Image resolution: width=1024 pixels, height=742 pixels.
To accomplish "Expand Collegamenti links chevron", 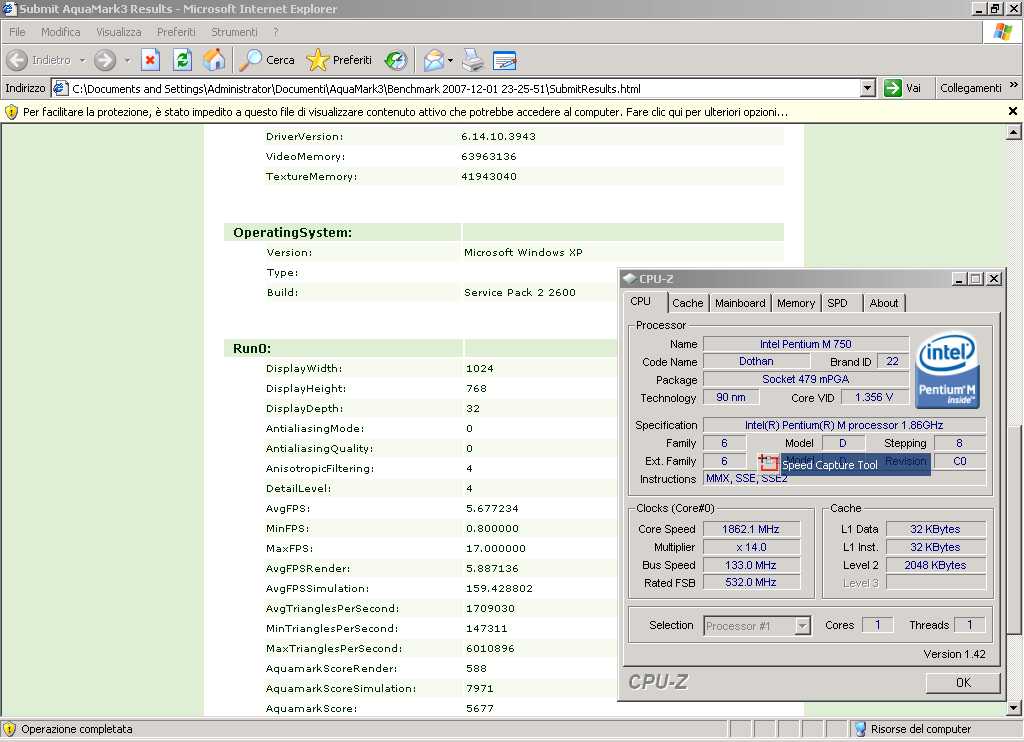I will tap(1014, 85).
